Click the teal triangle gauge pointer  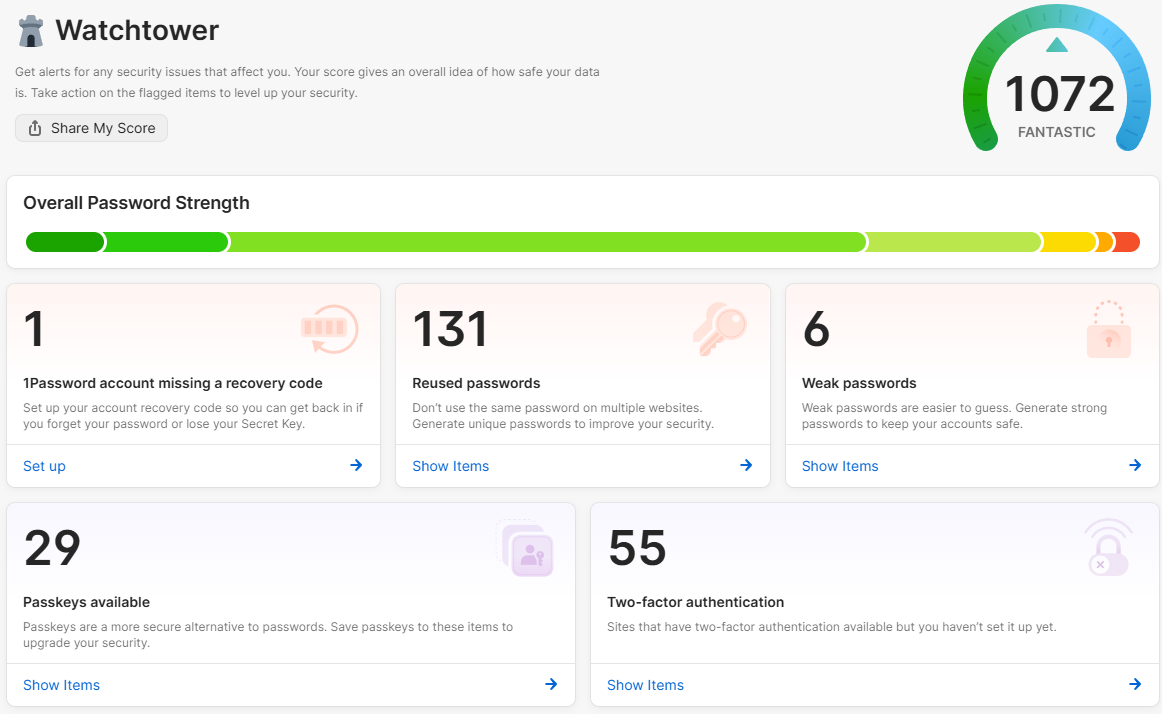(1057, 45)
